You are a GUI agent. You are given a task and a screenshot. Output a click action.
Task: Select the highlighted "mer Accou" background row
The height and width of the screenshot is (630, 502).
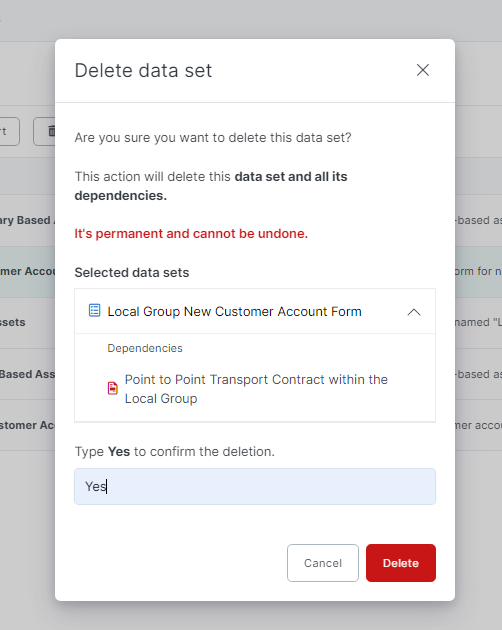(x=27, y=271)
